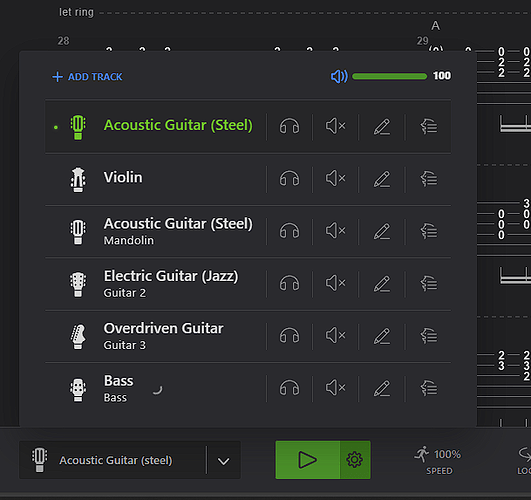Start playback with the green play button
This screenshot has height=500, width=531.
pyautogui.click(x=307, y=460)
